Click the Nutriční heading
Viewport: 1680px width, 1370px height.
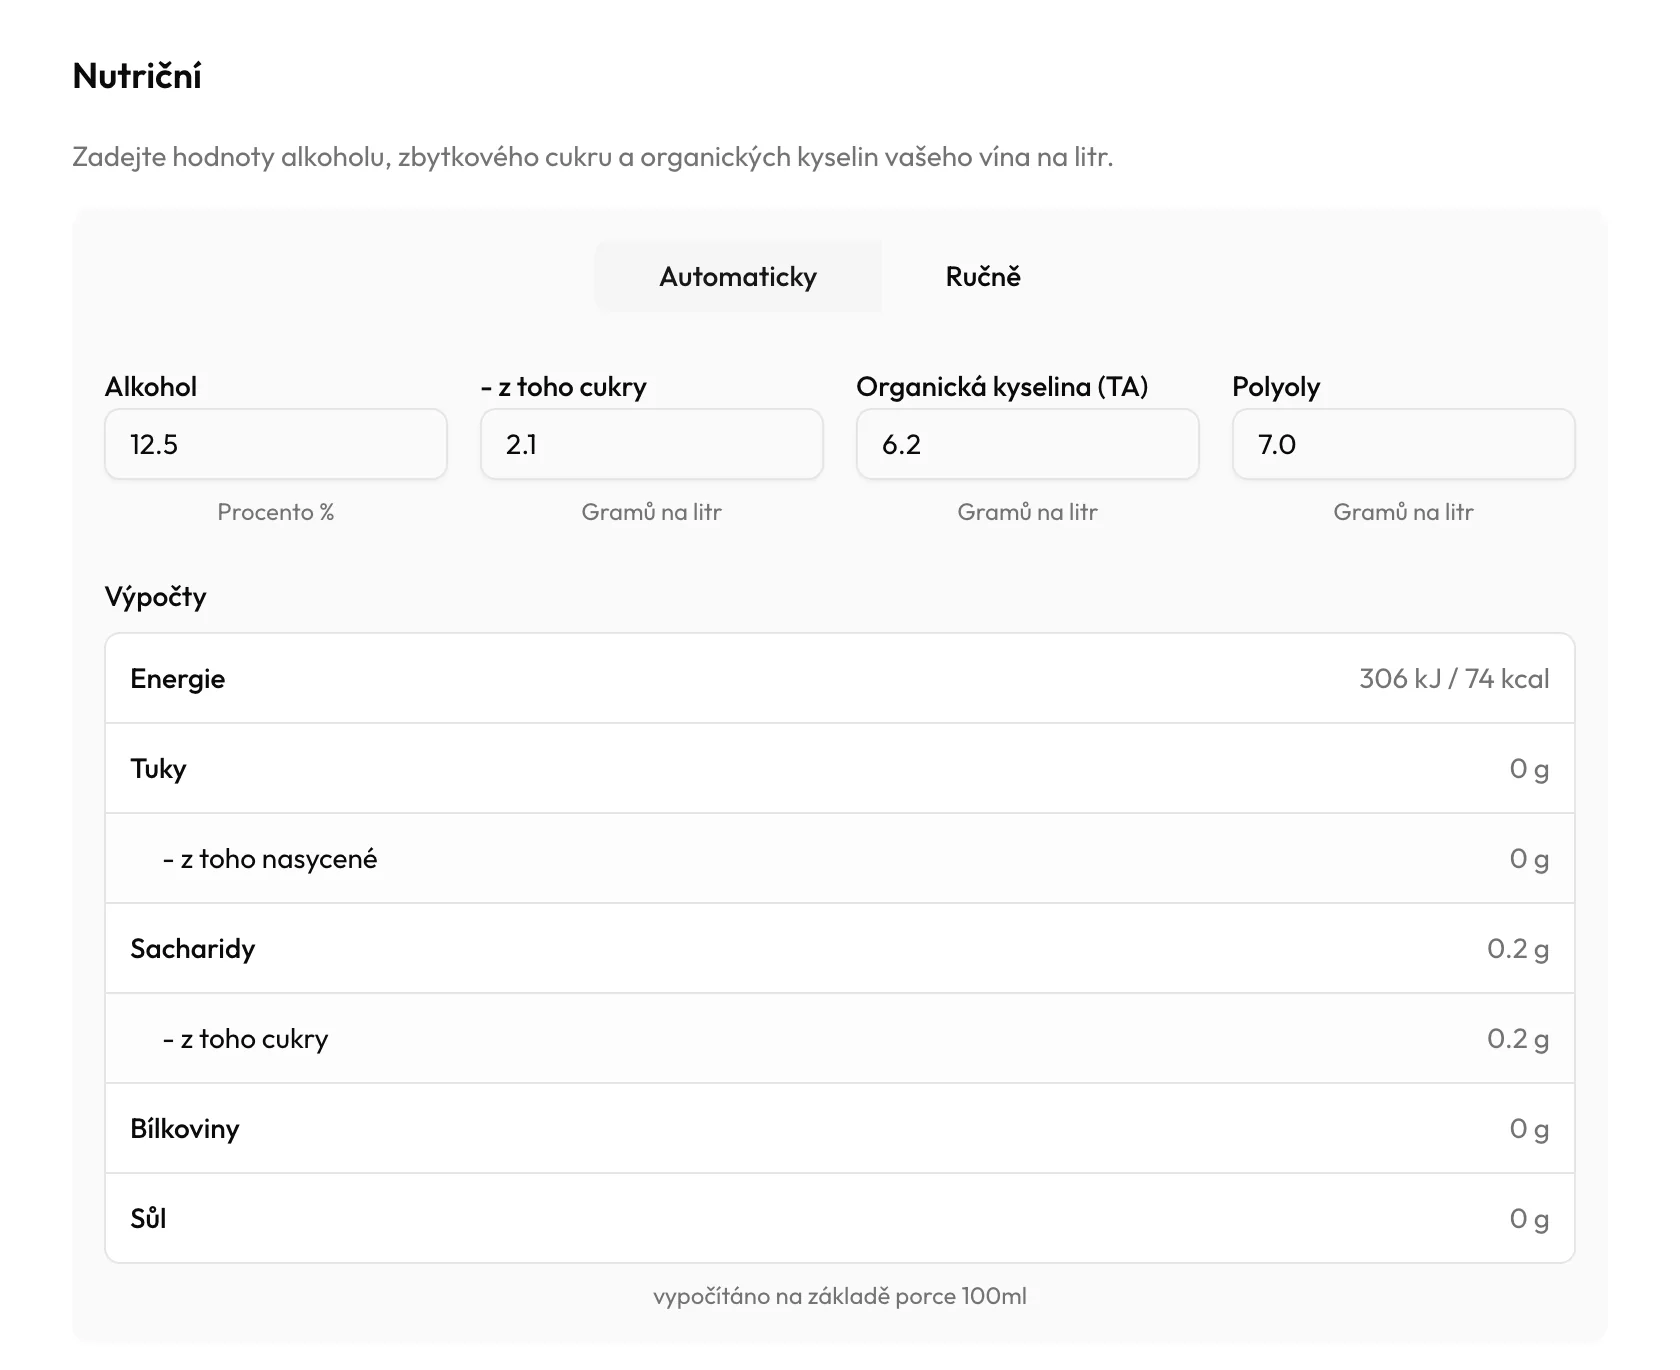point(137,76)
